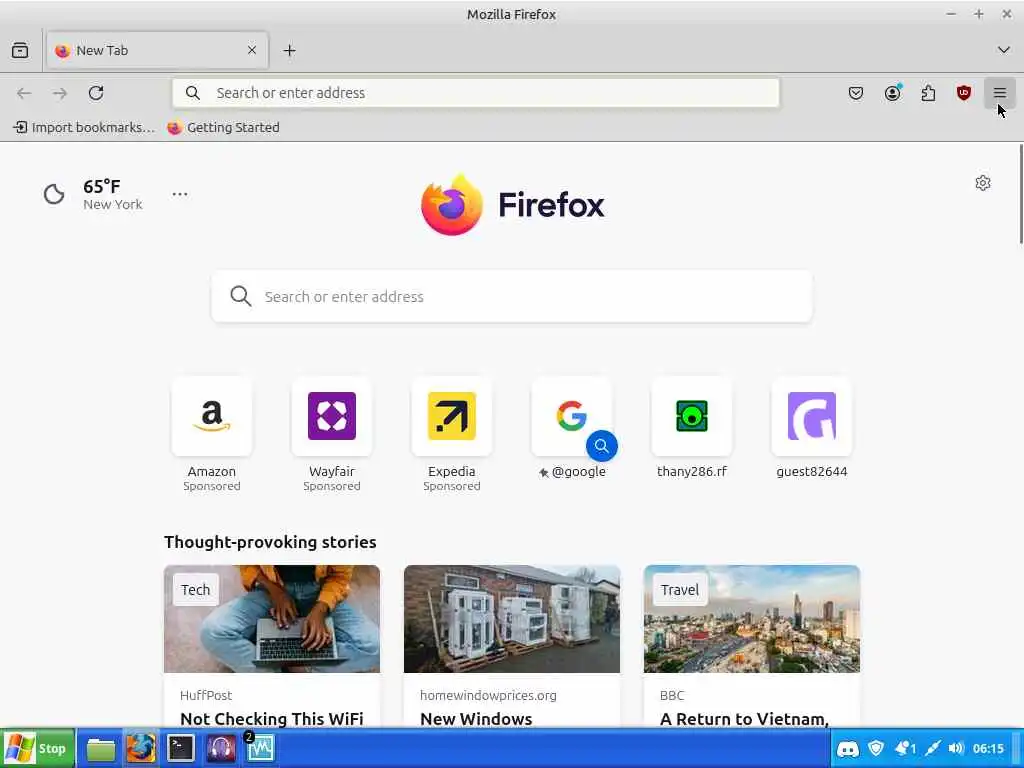The width and height of the screenshot is (1024, 768).
Task: Open the notification bell tray icon
Action: pos(904,748)
